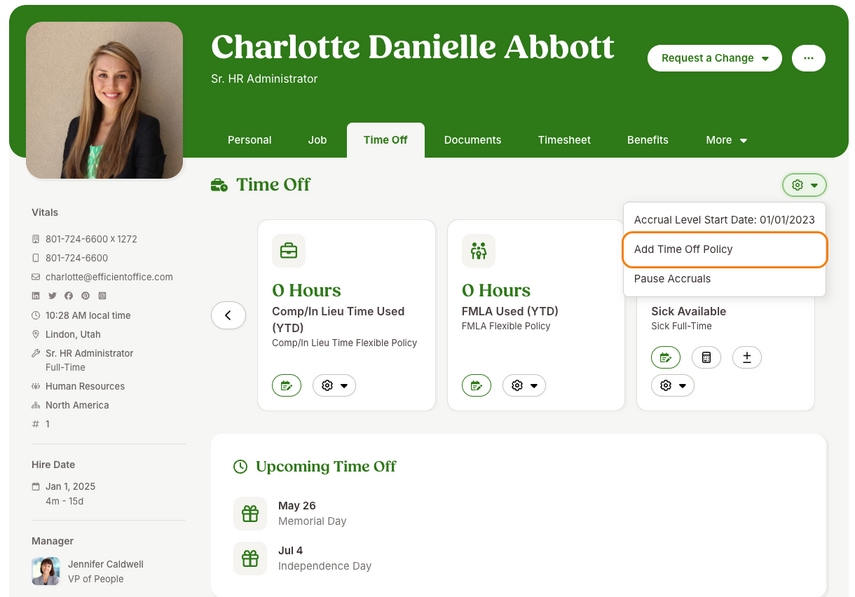Select the Time Off tab
Image resolution: width=855 pixels, height=597 pixels.
click(x=386, y=140)
